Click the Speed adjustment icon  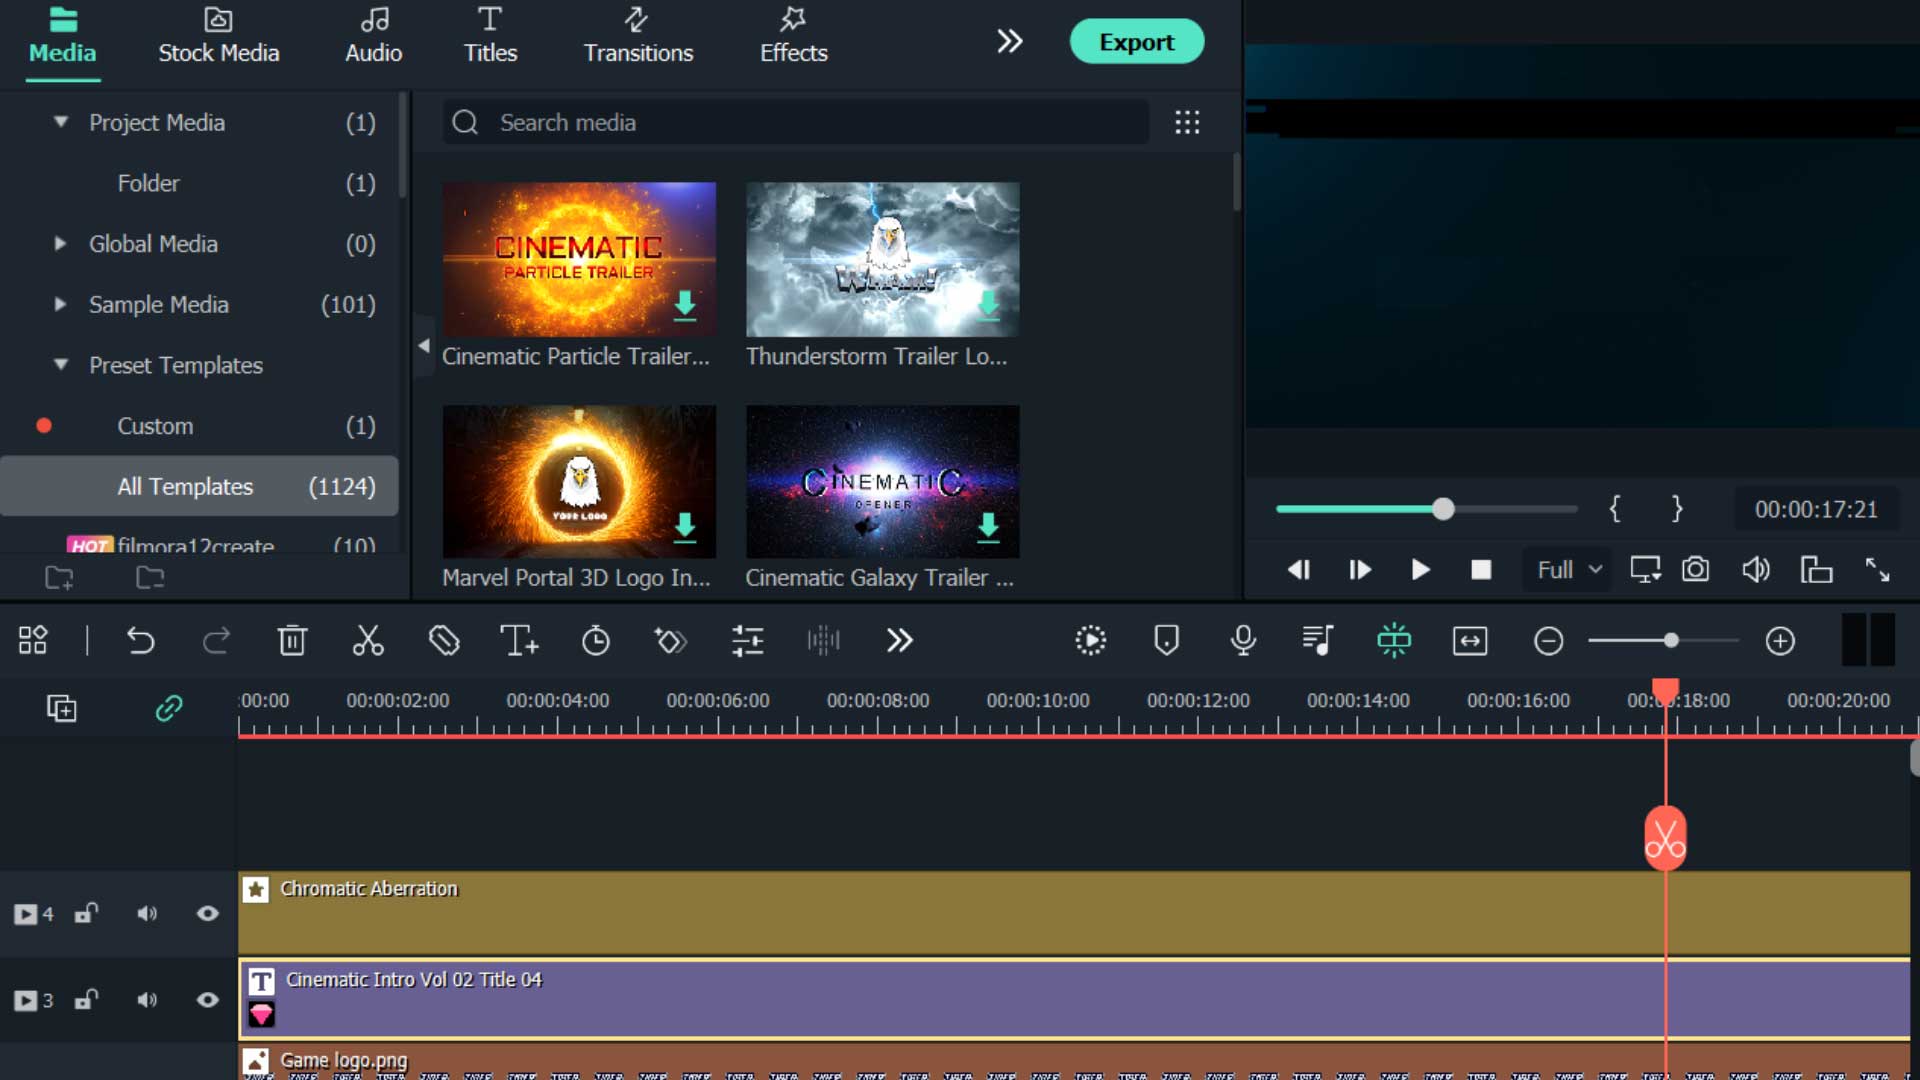tap(596, 641)
